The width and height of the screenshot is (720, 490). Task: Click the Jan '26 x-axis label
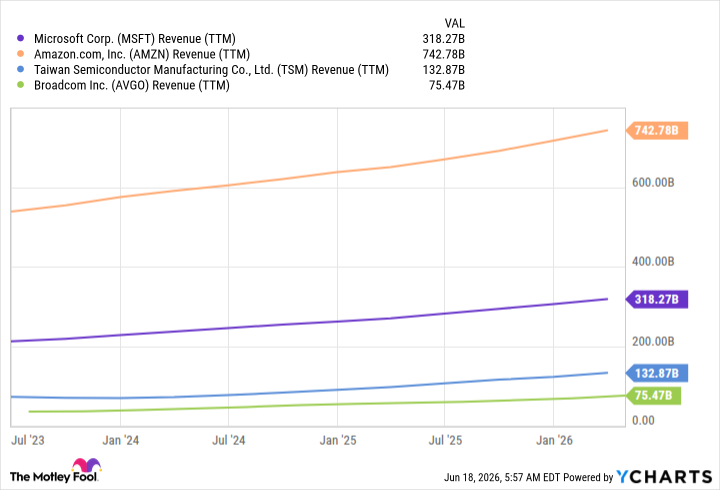(x=554, y=440)
